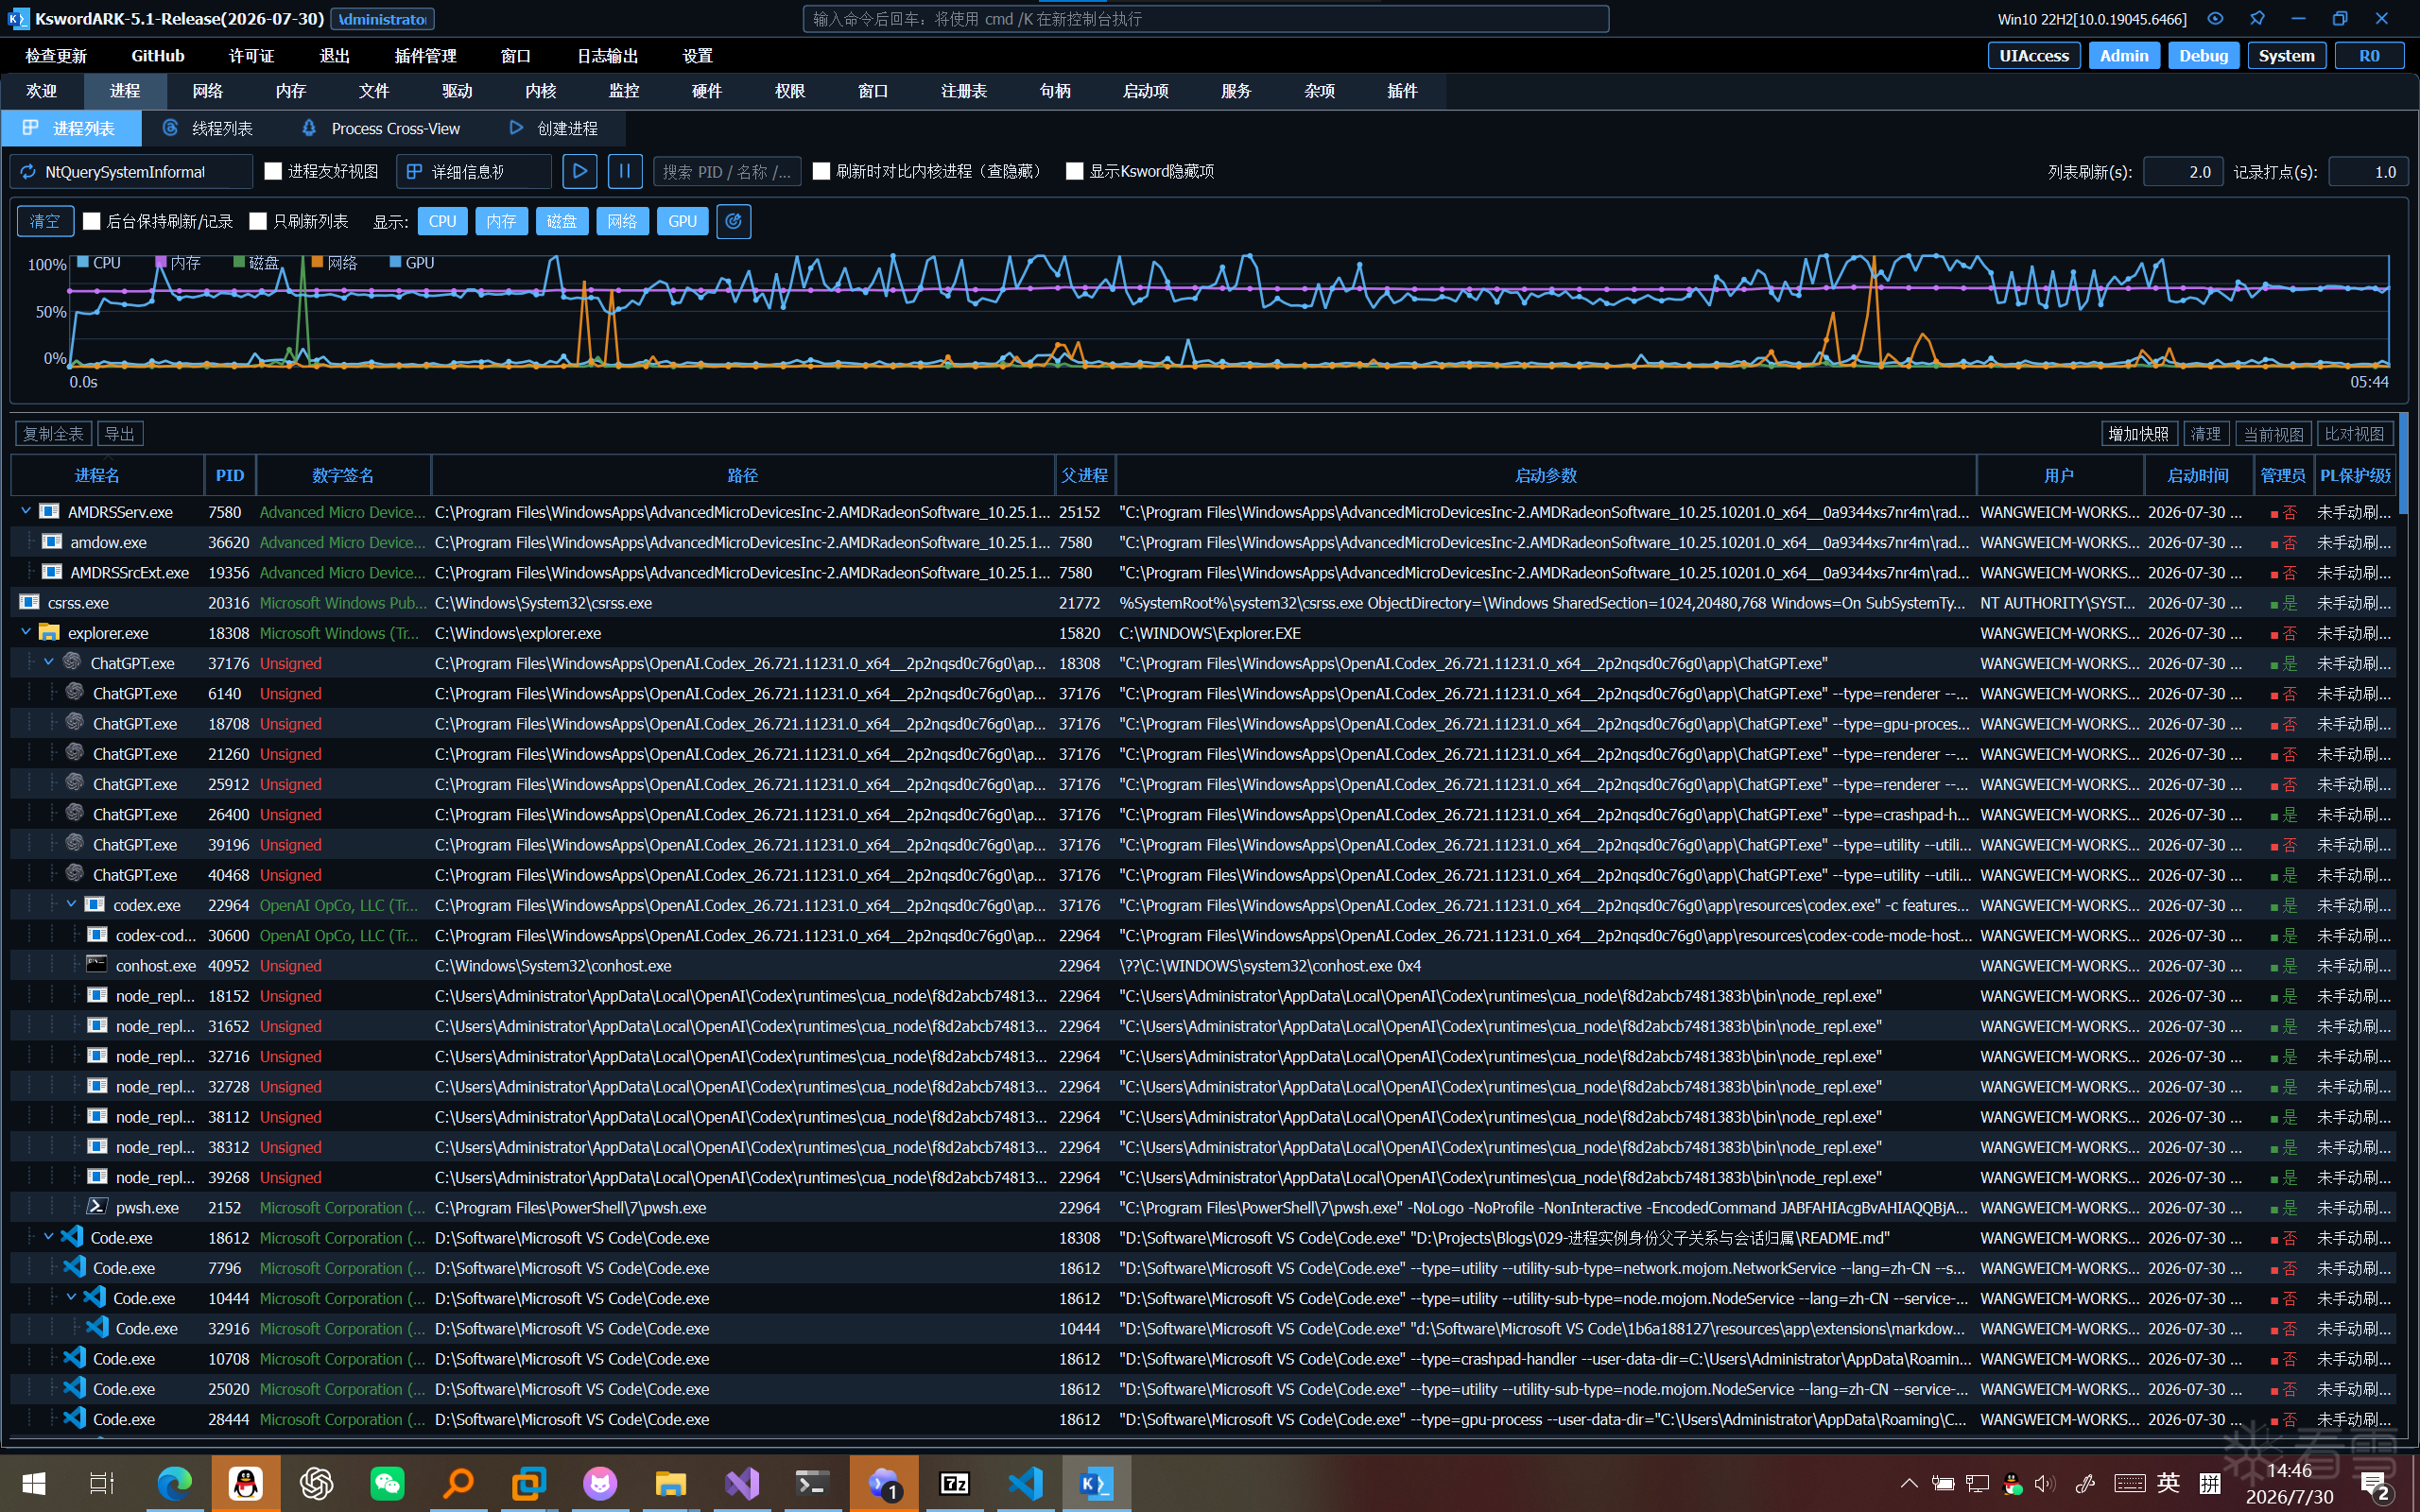
Task: Click the command input box in title bar
Action: click(x=1206, y=19)
